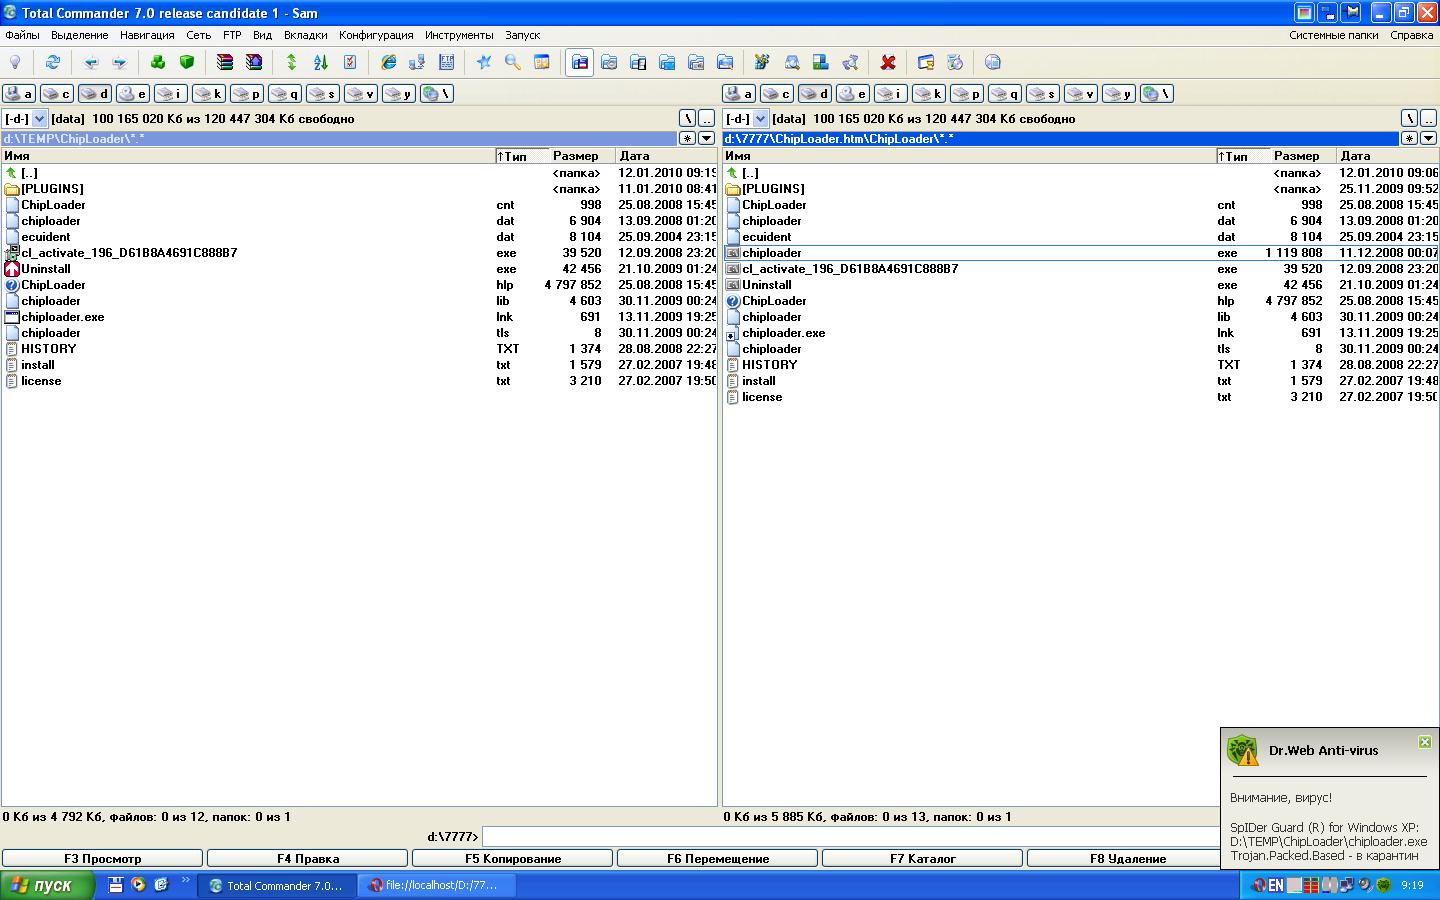The height and width of the screenshot is (900, 1440).
Task: Click the пуск Start button
Action: point(47,885)
